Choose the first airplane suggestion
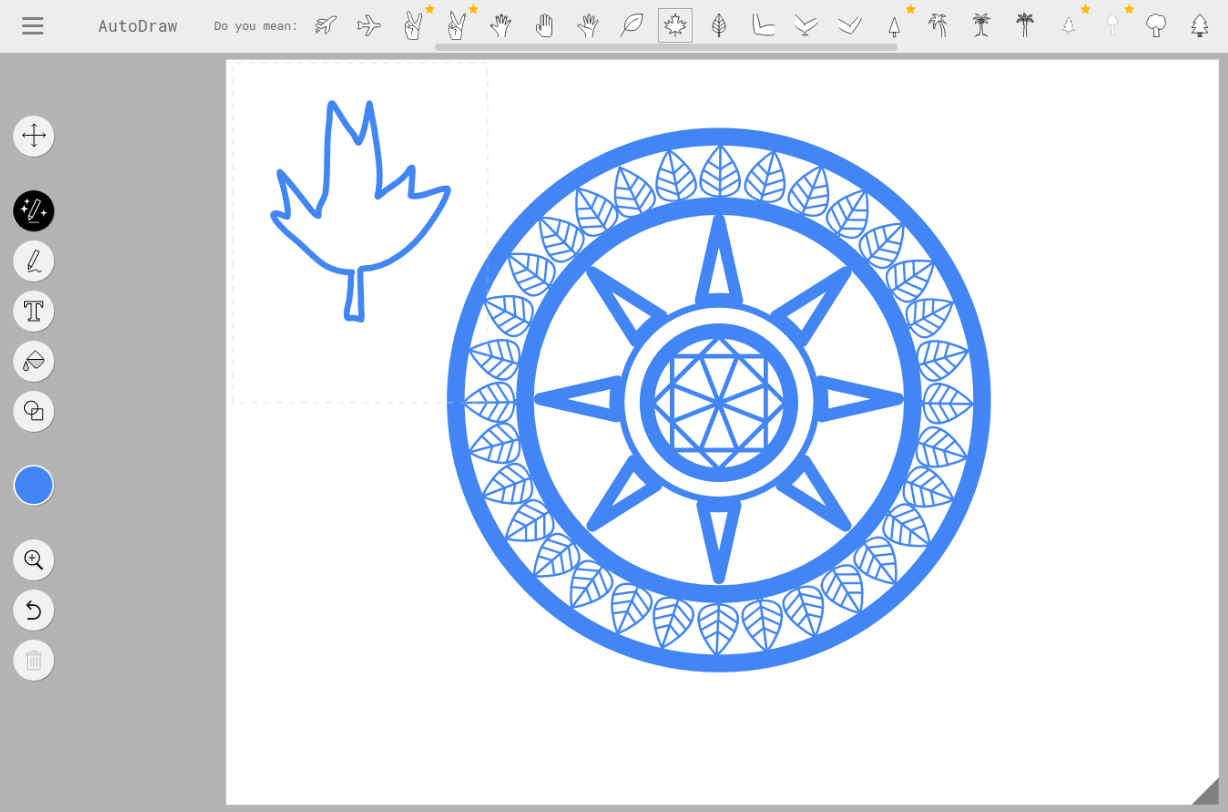The height and width of the screenshot is (812, 1228). 326,25
